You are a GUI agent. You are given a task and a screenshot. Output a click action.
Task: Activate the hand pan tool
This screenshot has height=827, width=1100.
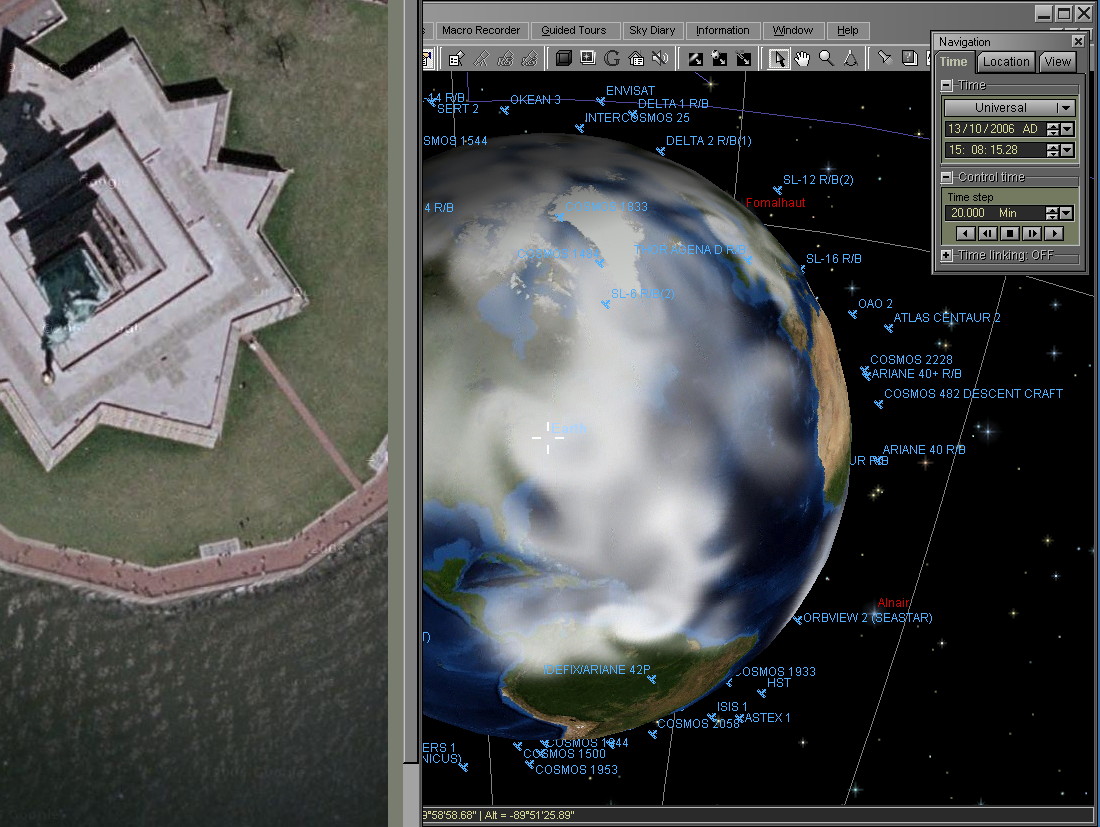[x=802, y=58]
